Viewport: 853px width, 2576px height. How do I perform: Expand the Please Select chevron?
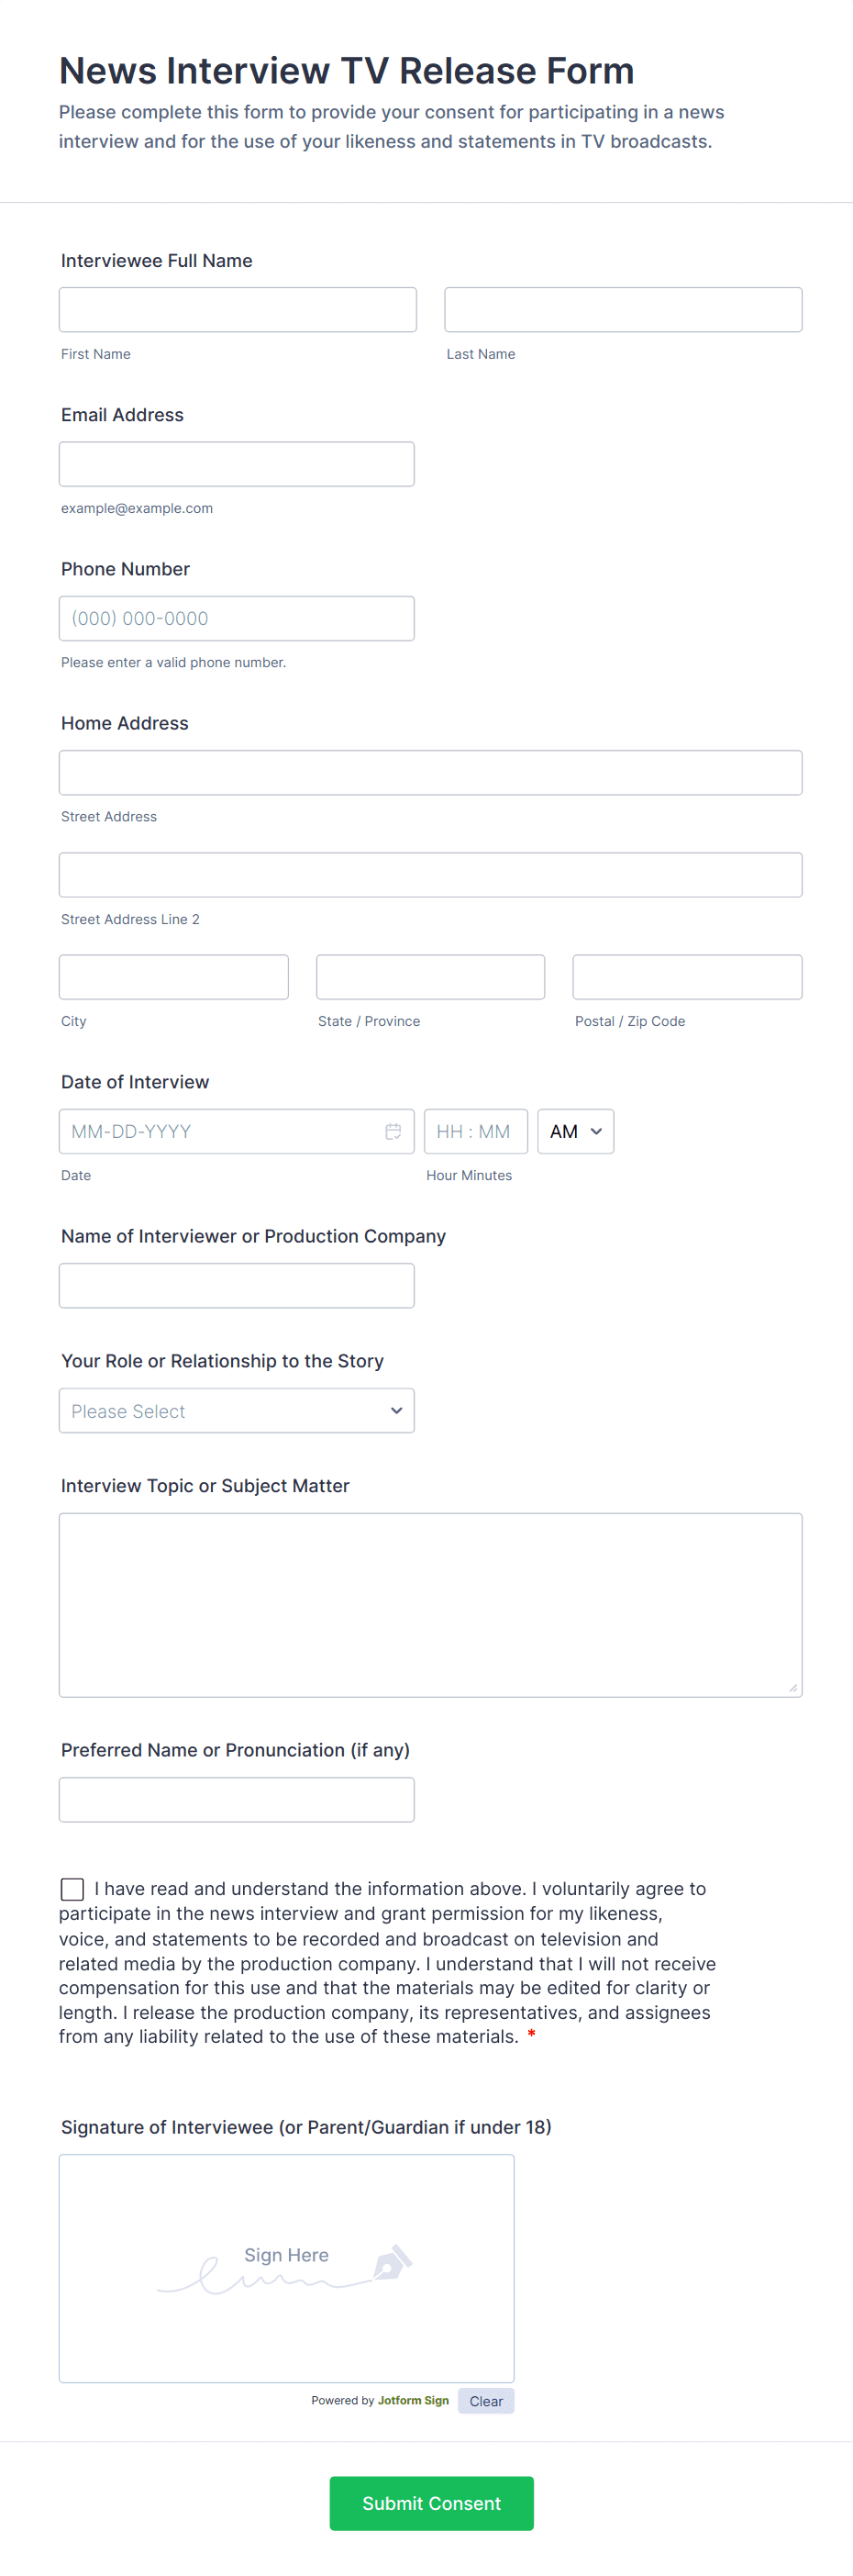[x=395, y=1410]
